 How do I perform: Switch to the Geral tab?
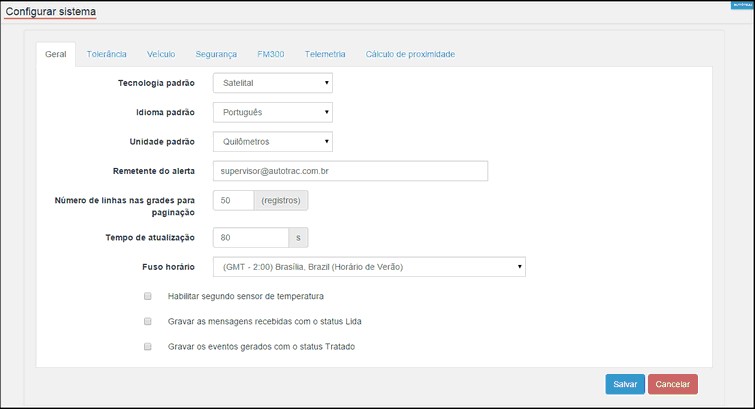click(x=56, y=54)
